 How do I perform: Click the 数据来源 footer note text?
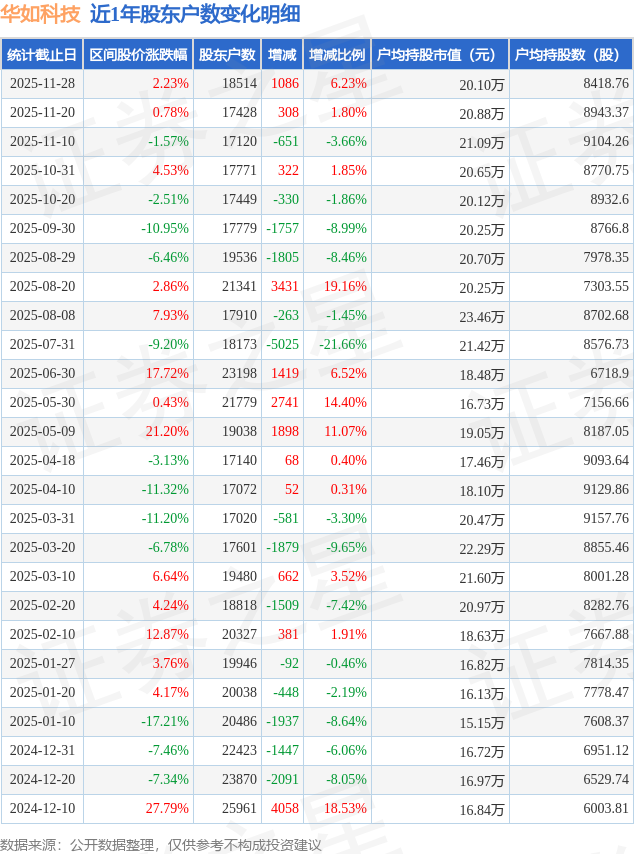click(x=161, y=845)
